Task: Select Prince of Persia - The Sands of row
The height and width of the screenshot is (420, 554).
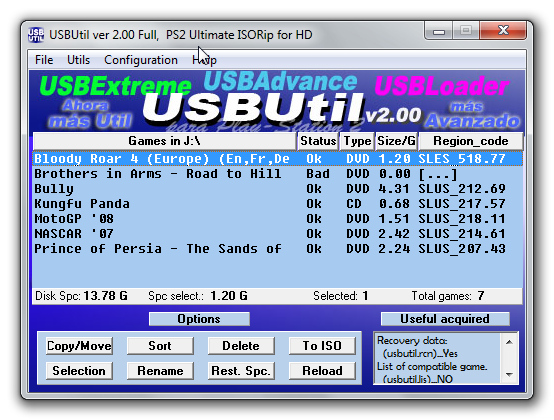Action: point(277,249)
